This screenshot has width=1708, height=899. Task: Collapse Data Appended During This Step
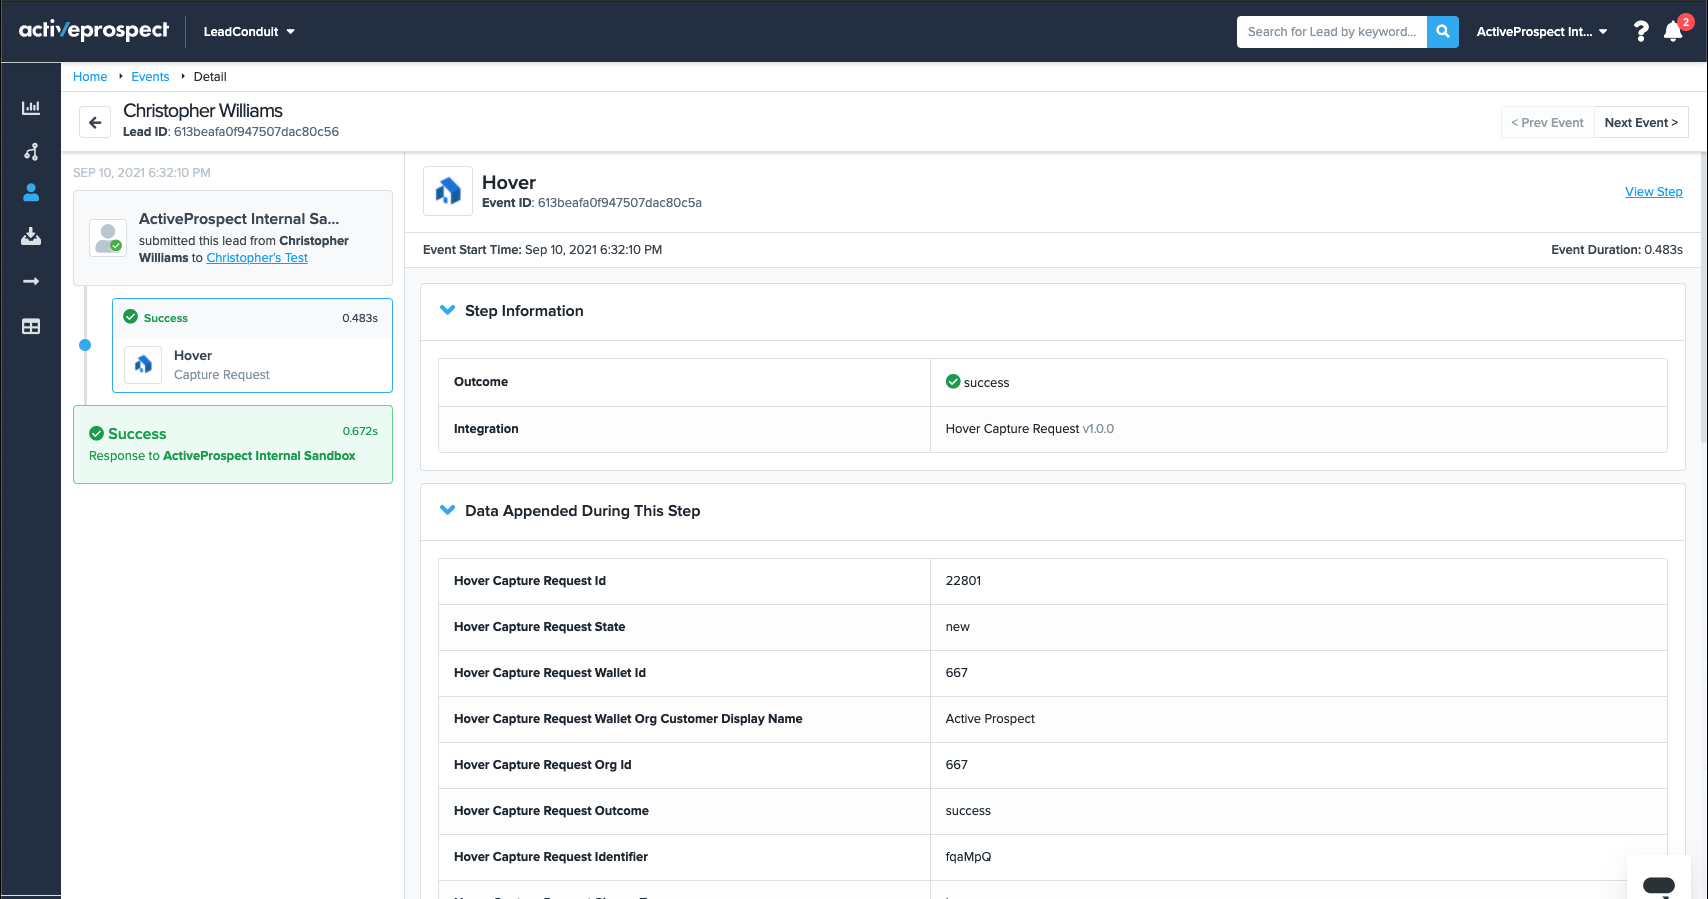coord(447,511)
